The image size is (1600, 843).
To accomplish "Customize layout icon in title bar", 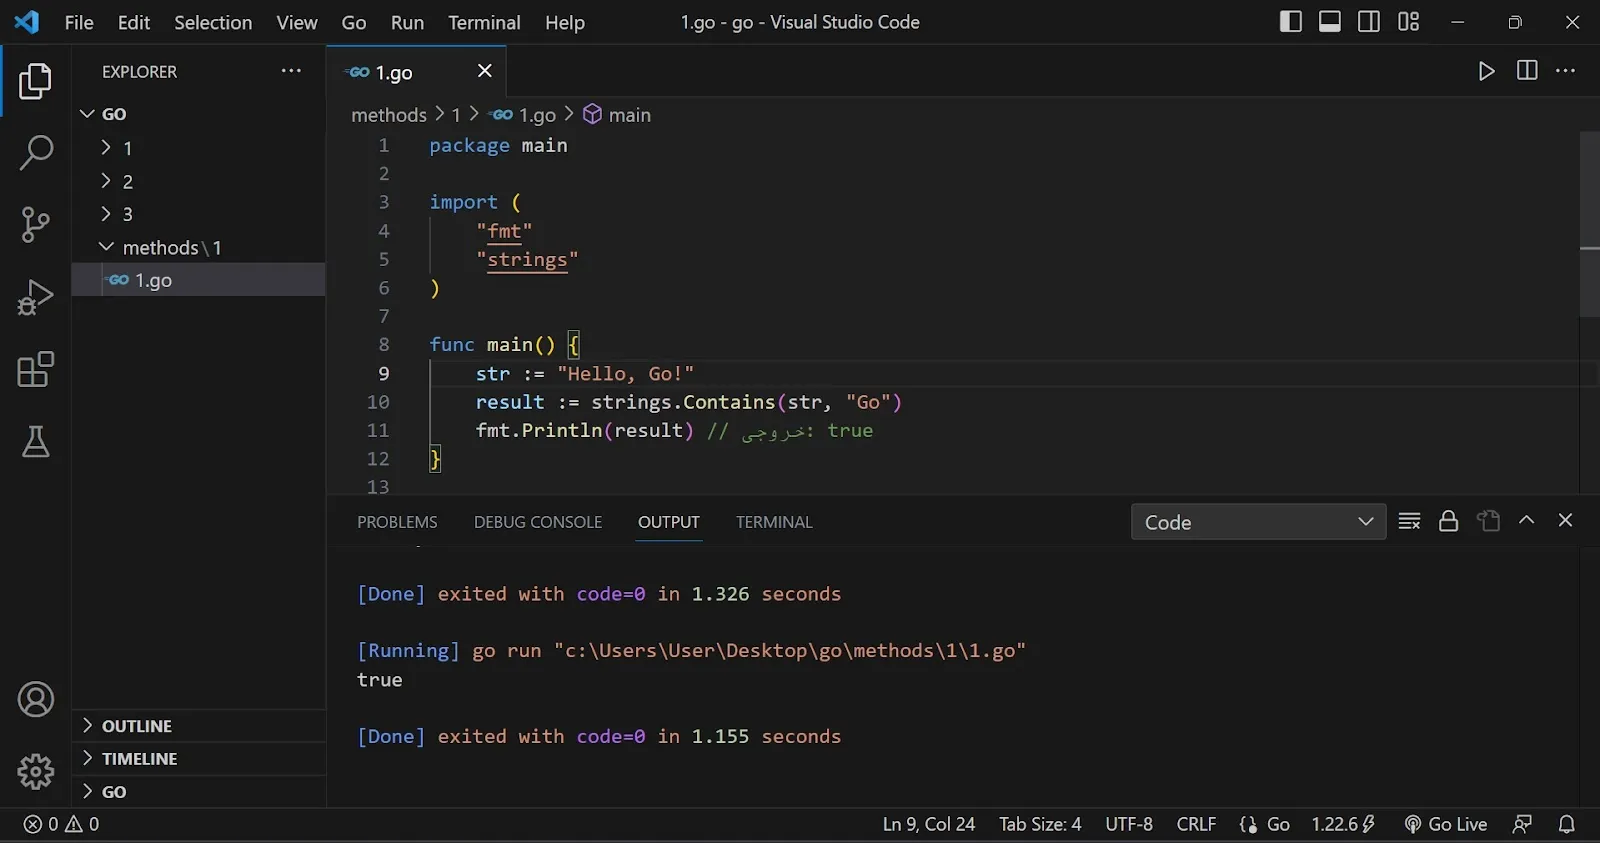I will pos(1409,21).
